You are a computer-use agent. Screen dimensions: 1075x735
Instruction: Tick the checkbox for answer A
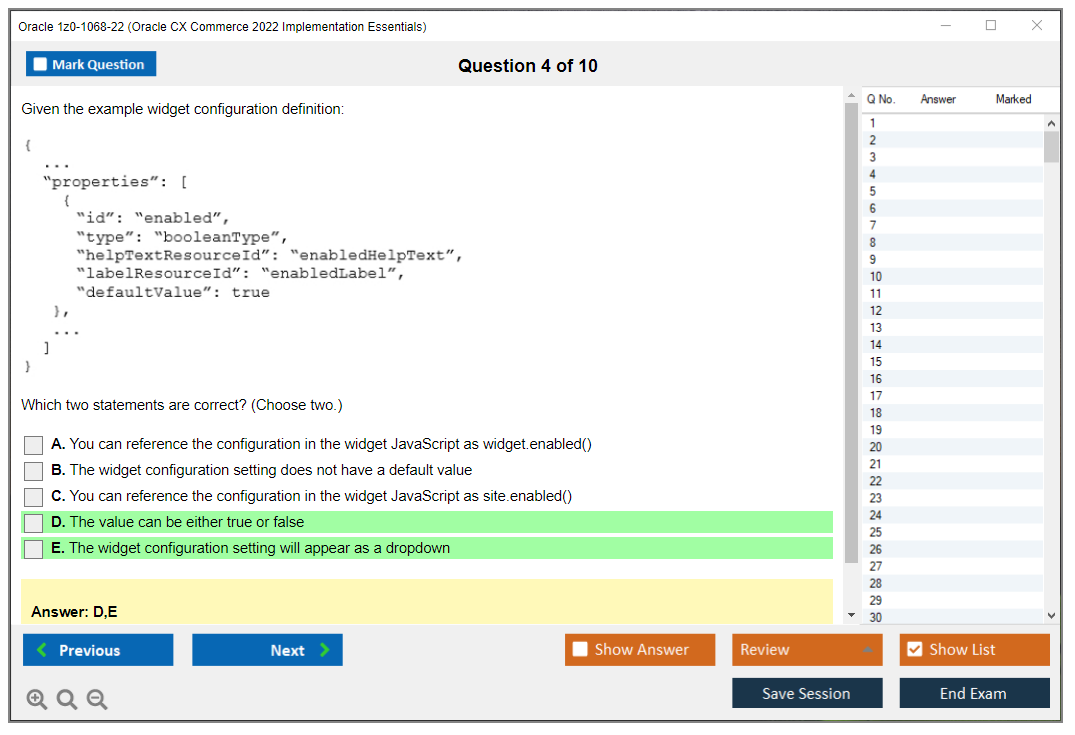pyautogui.click(x=34, y=445)
